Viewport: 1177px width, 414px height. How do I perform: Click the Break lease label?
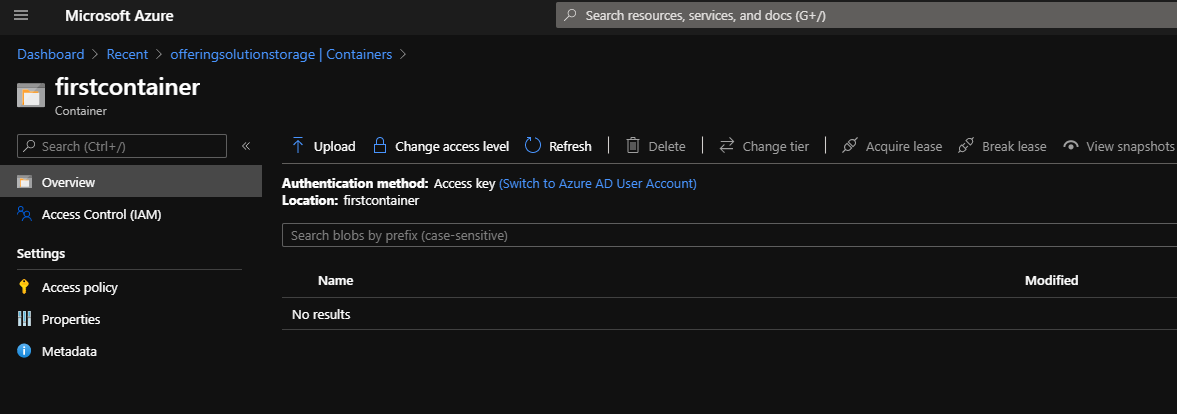click(1014, 146)
